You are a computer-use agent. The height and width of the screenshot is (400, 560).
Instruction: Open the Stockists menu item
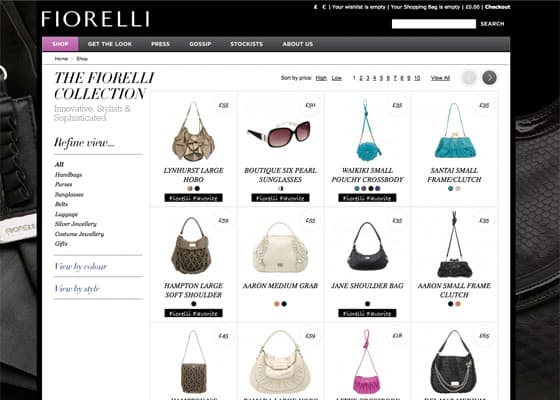tap(246, 44)
